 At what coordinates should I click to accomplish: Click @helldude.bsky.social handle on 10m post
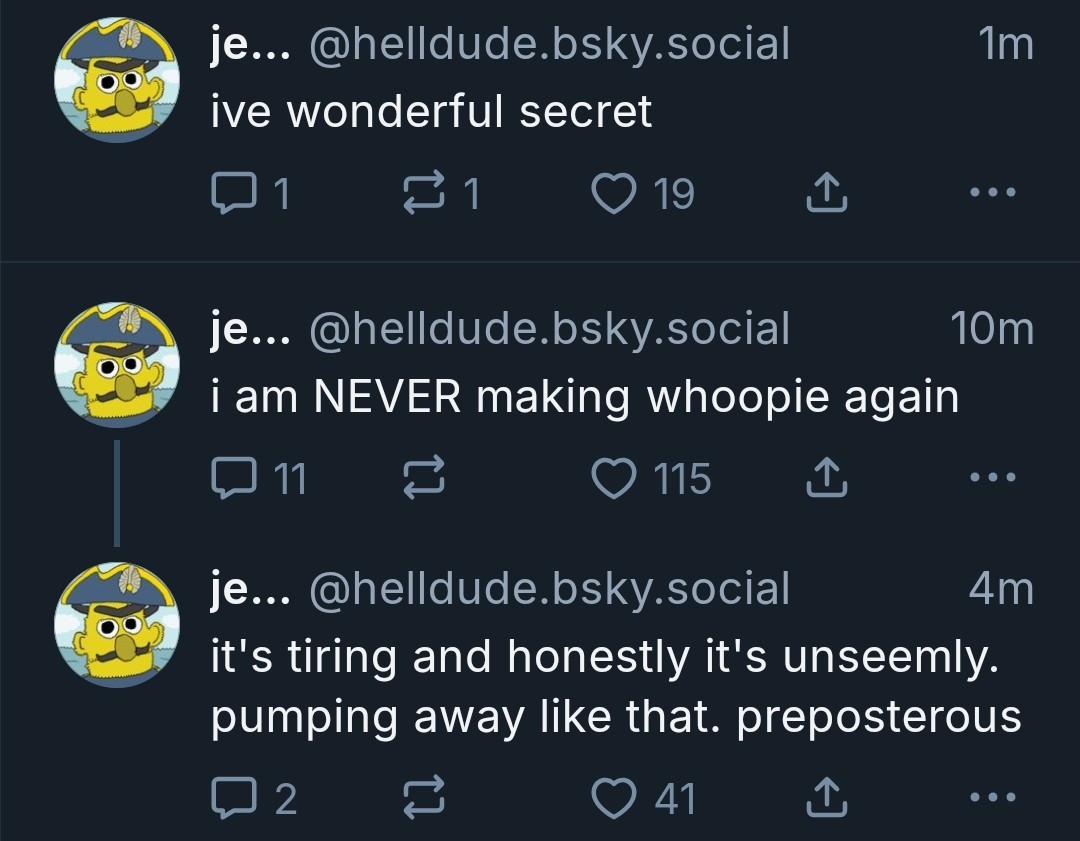(550, 329)
